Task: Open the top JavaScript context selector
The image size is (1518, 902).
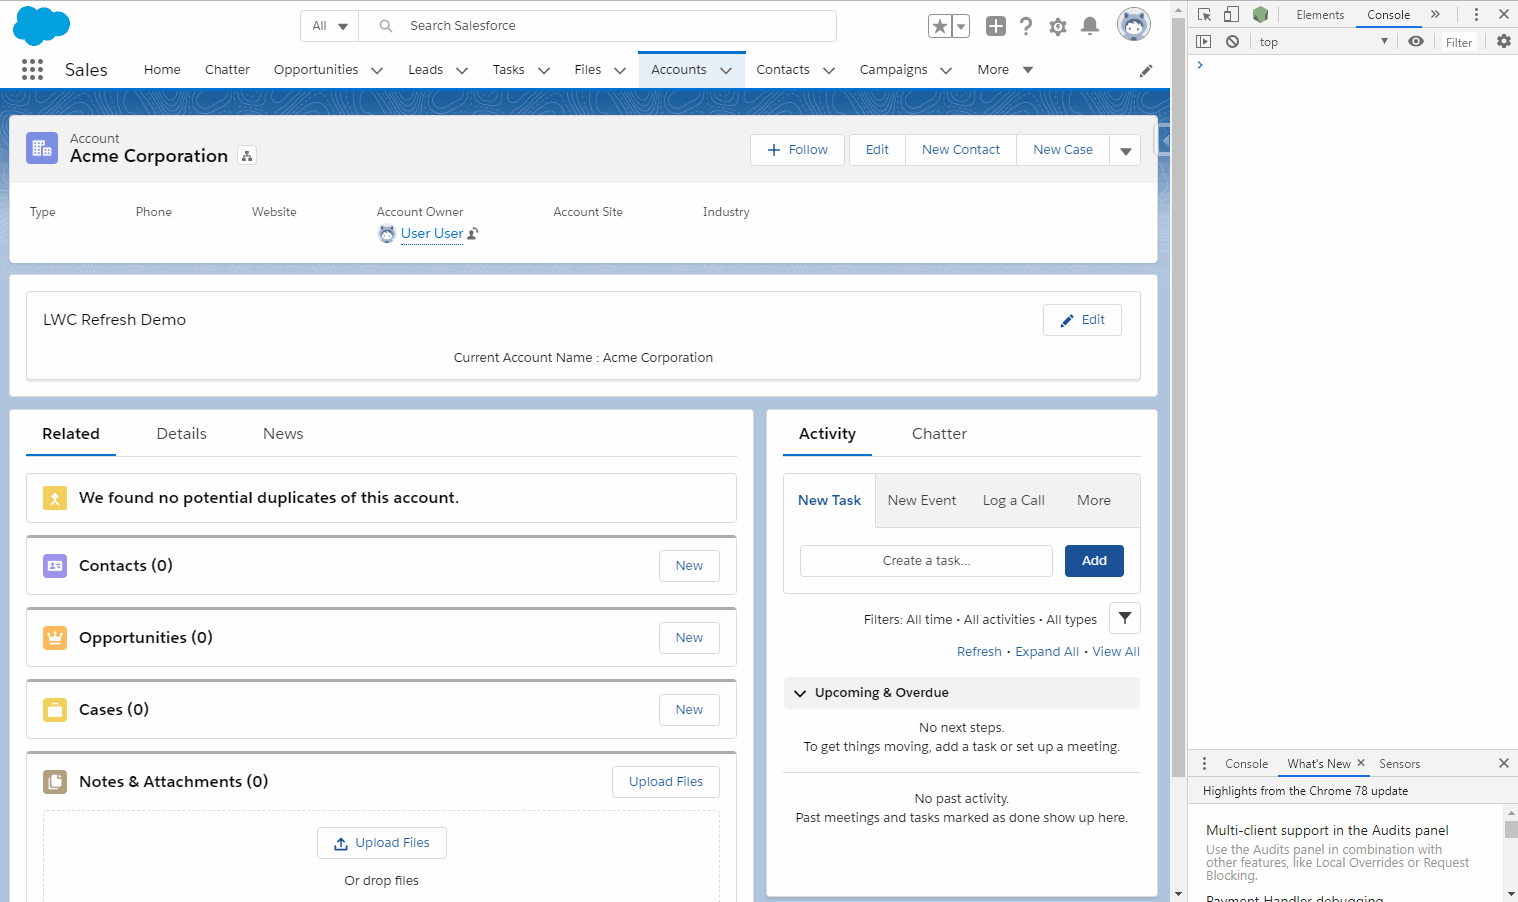Action: click(1324, 42)
